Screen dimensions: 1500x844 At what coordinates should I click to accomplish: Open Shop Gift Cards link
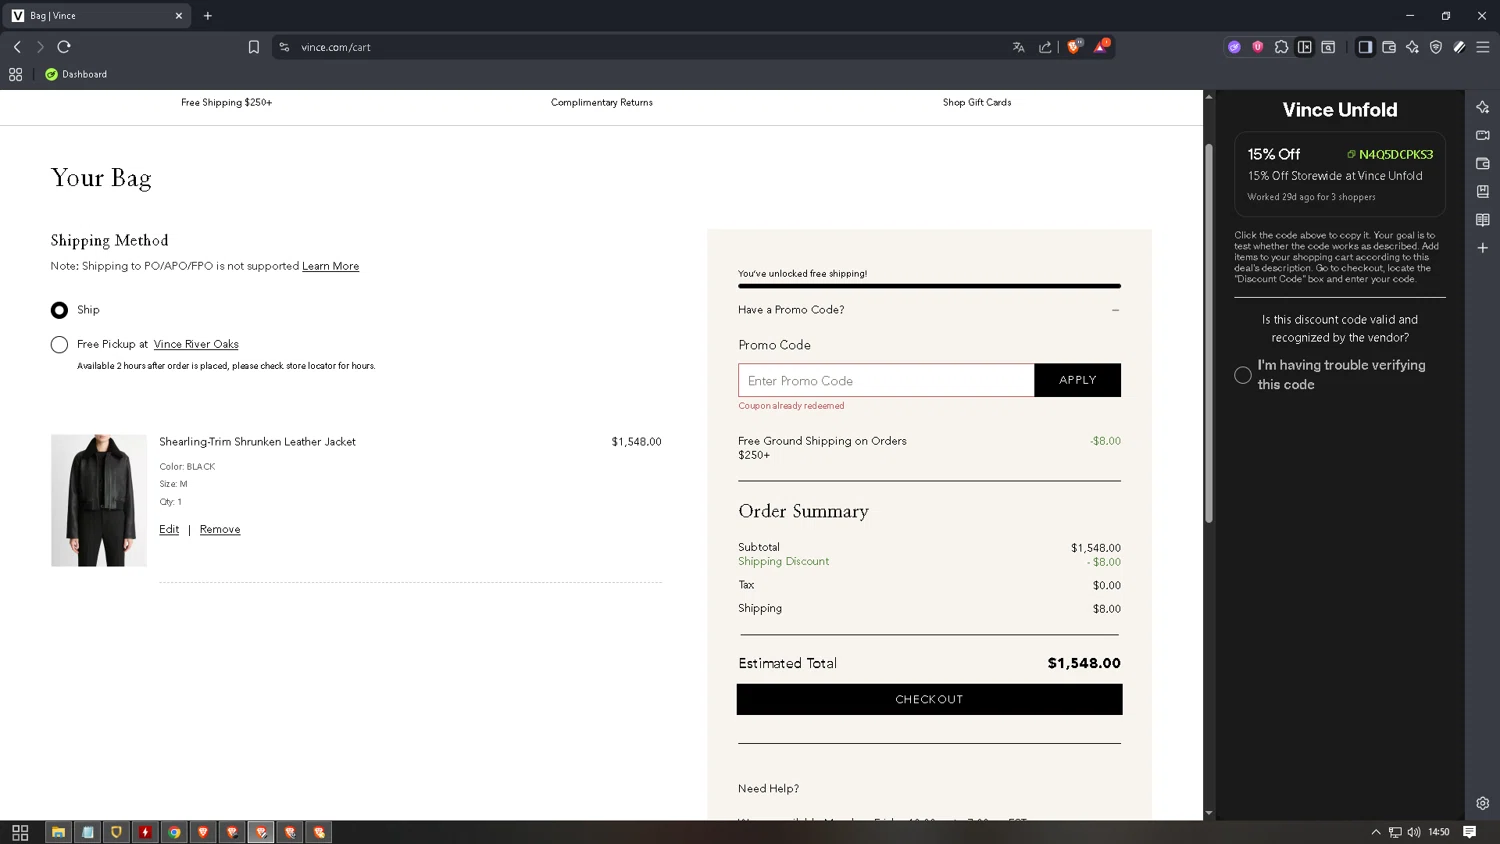[x=977, y=102]
